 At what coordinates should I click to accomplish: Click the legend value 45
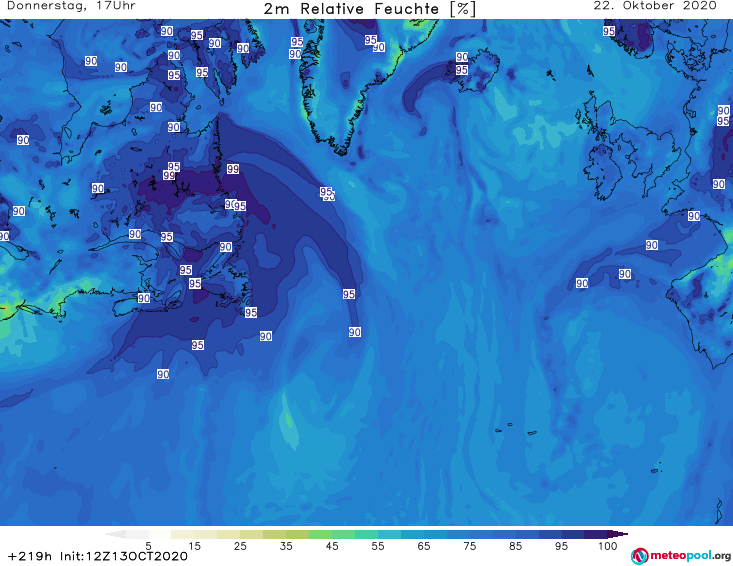click(x=332, y=546)
